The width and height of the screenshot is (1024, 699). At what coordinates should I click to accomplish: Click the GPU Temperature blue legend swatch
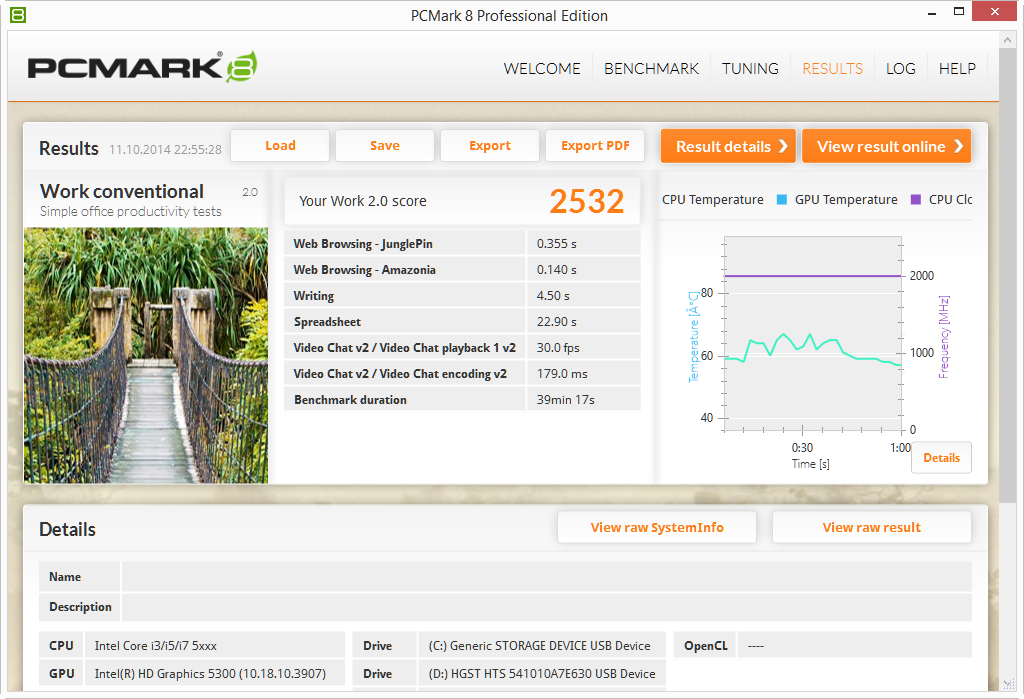pos(782,199)
